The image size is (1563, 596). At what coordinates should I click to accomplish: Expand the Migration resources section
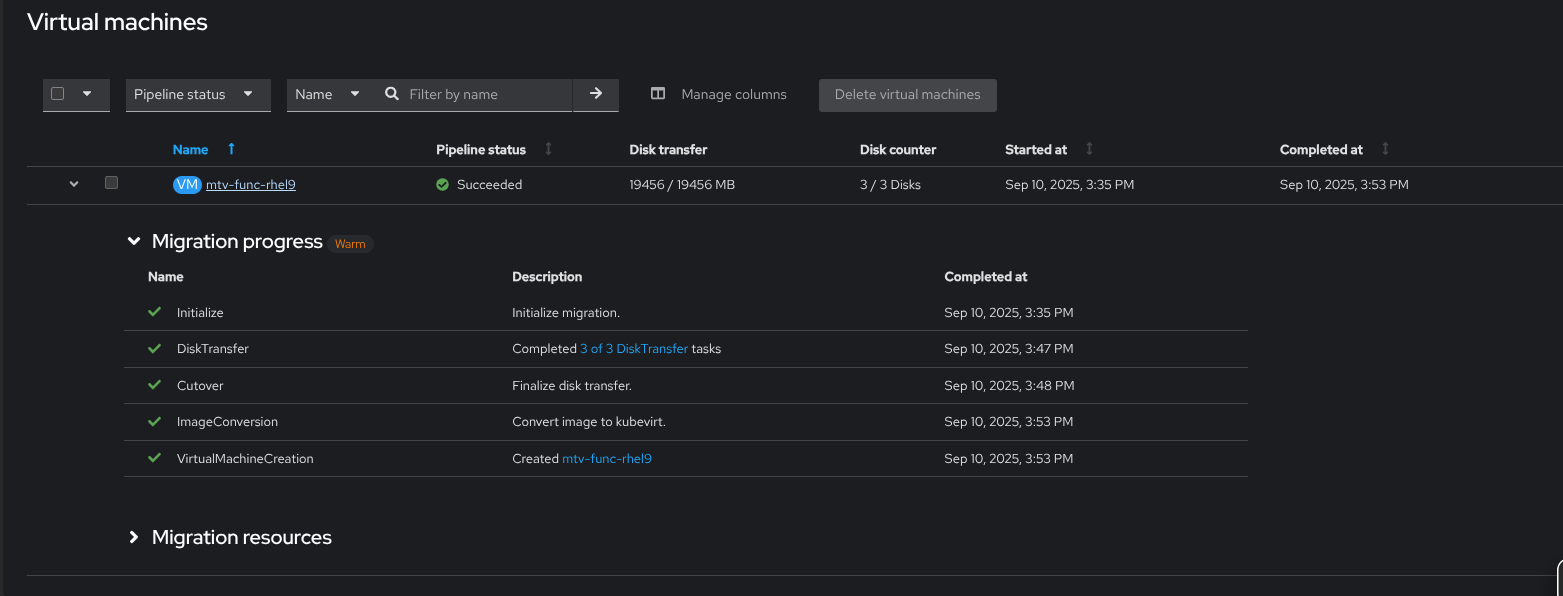(x=134, y=538)
